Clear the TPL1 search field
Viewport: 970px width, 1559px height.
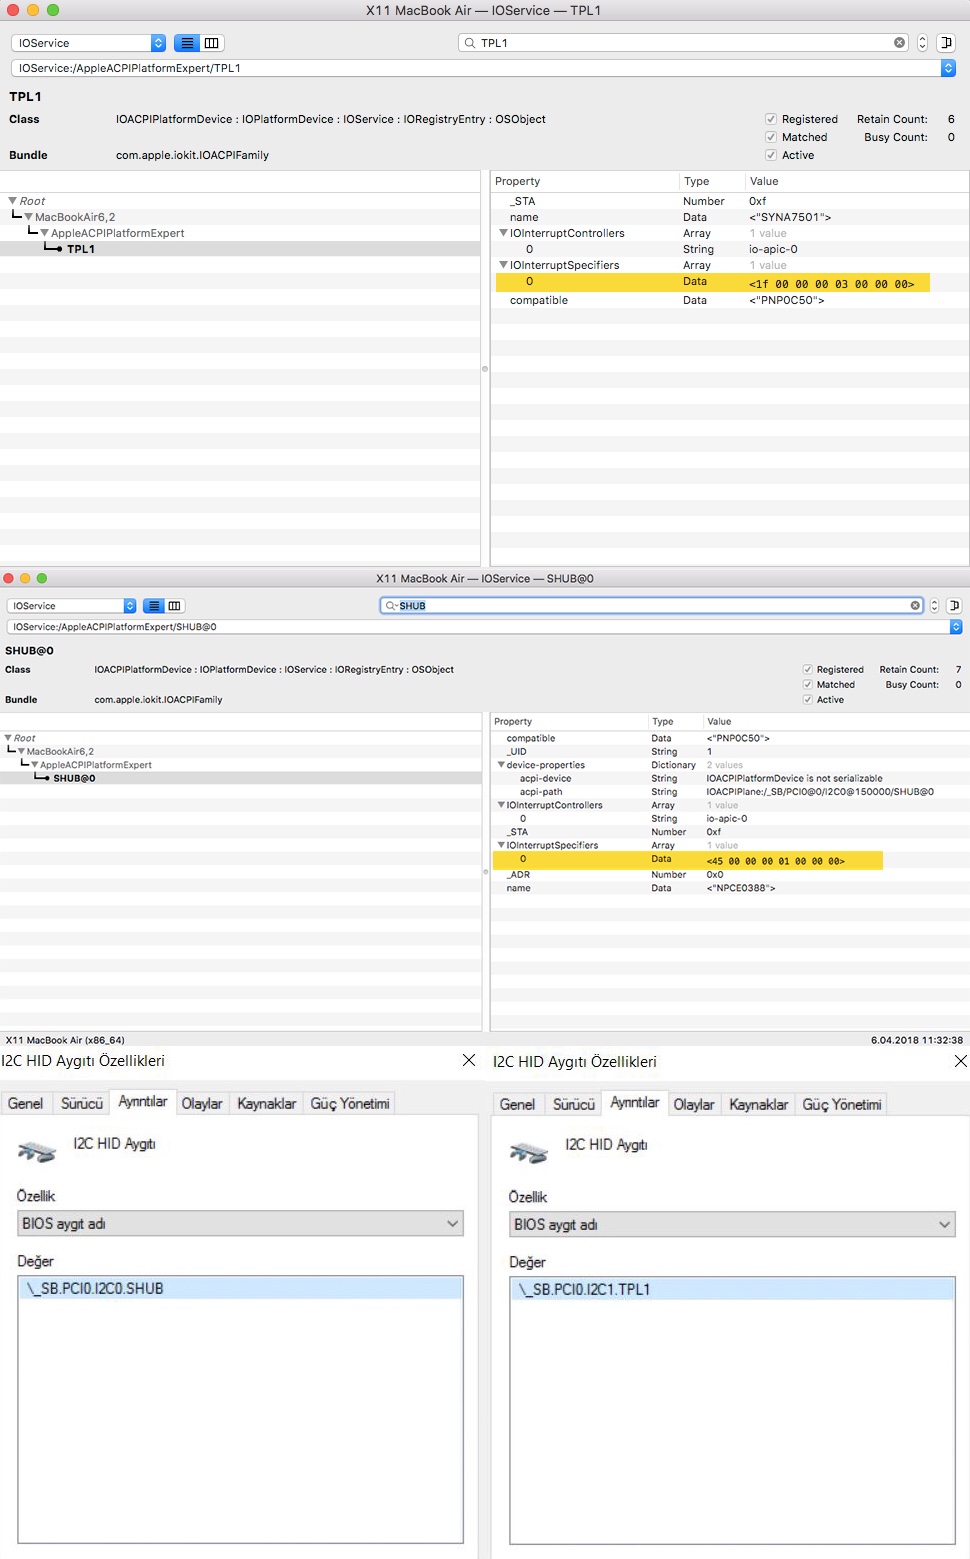(899, 43)
